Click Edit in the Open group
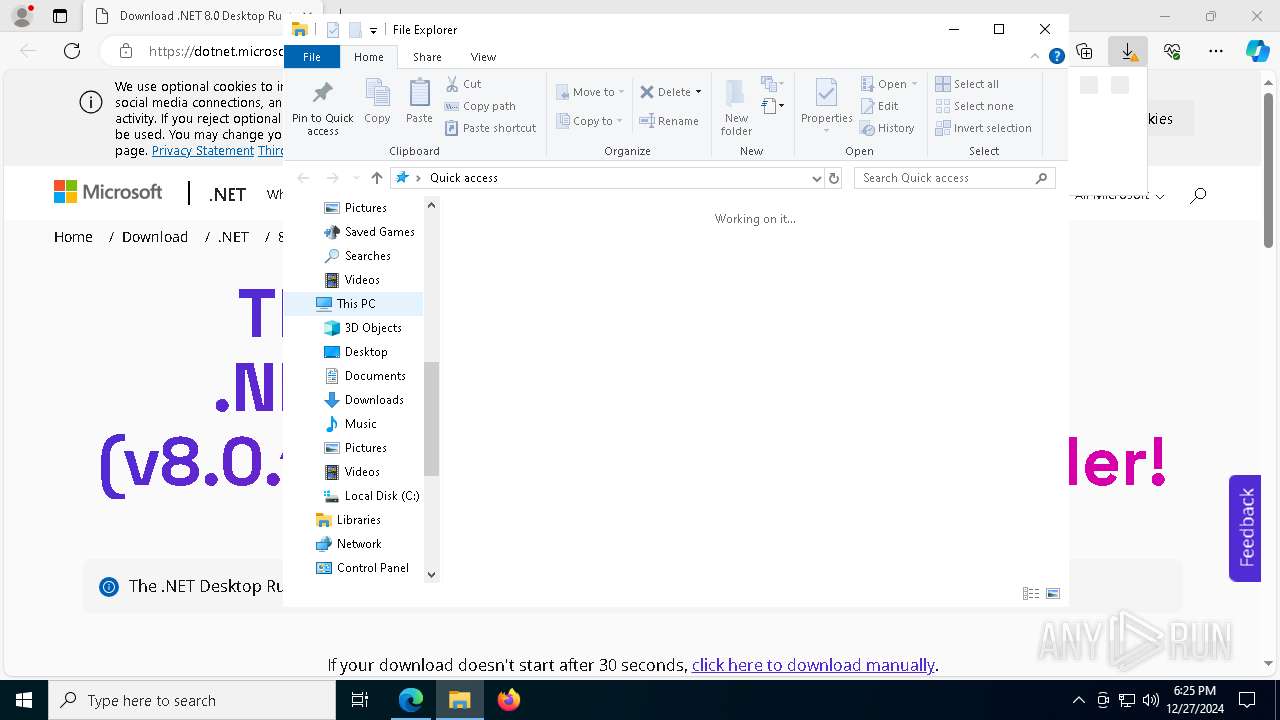1280x720 pixels. (879, 106)
